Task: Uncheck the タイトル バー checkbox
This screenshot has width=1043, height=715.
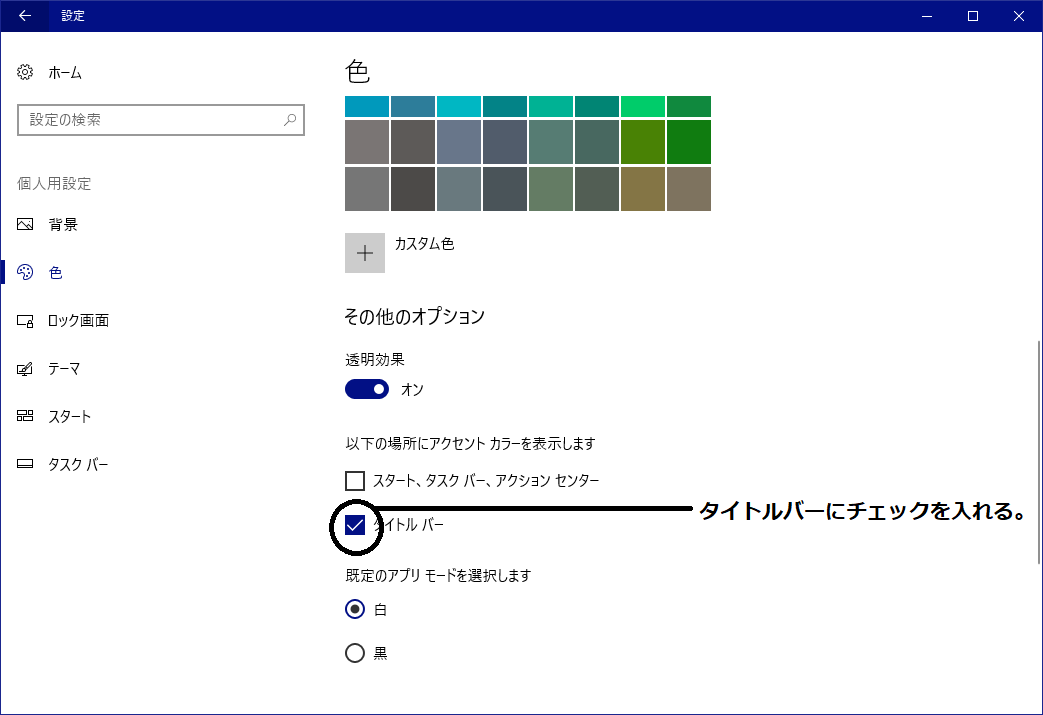Action: [x=355, y=525]
